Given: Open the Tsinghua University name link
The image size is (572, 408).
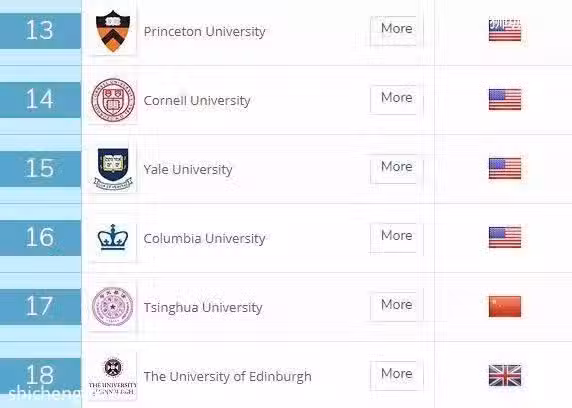Looking at the screenshot, I should click(x=203, y=307).
